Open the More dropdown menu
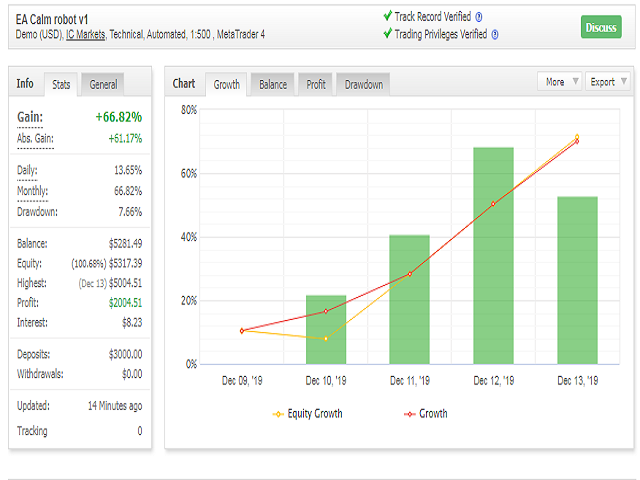This screenshot has width=640, height=480. pos(560,82)
